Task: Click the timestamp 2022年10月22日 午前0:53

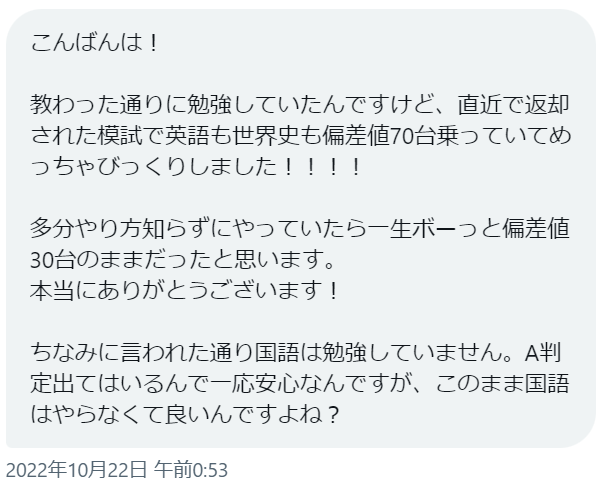Action: [x=117, y=470]
